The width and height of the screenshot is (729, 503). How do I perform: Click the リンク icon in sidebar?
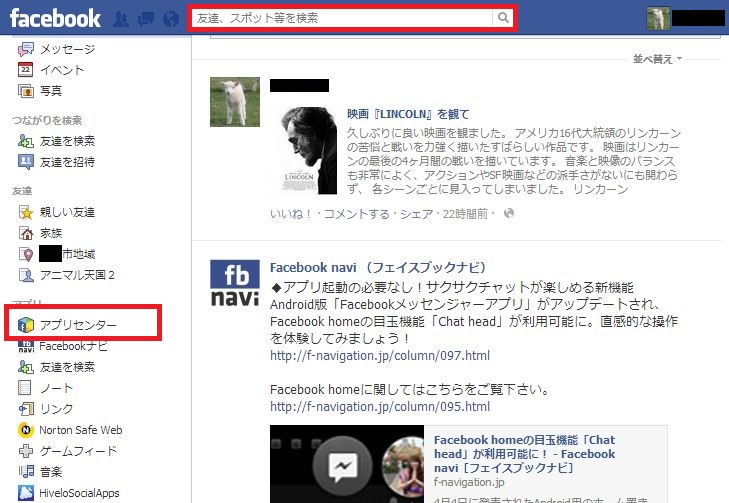tap(26, 409)
